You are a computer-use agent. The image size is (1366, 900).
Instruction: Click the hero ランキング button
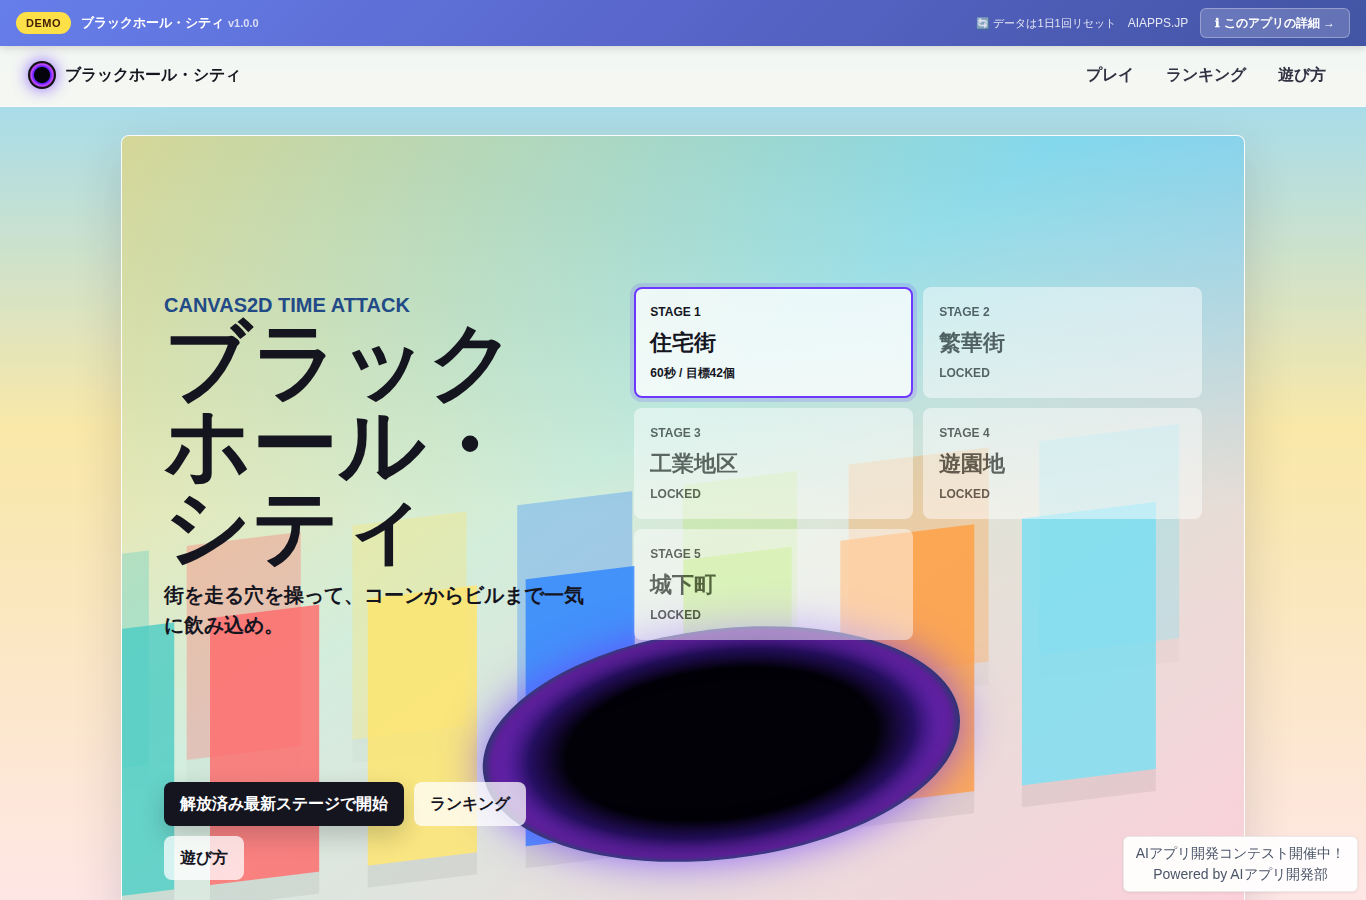tap(470, 804)
